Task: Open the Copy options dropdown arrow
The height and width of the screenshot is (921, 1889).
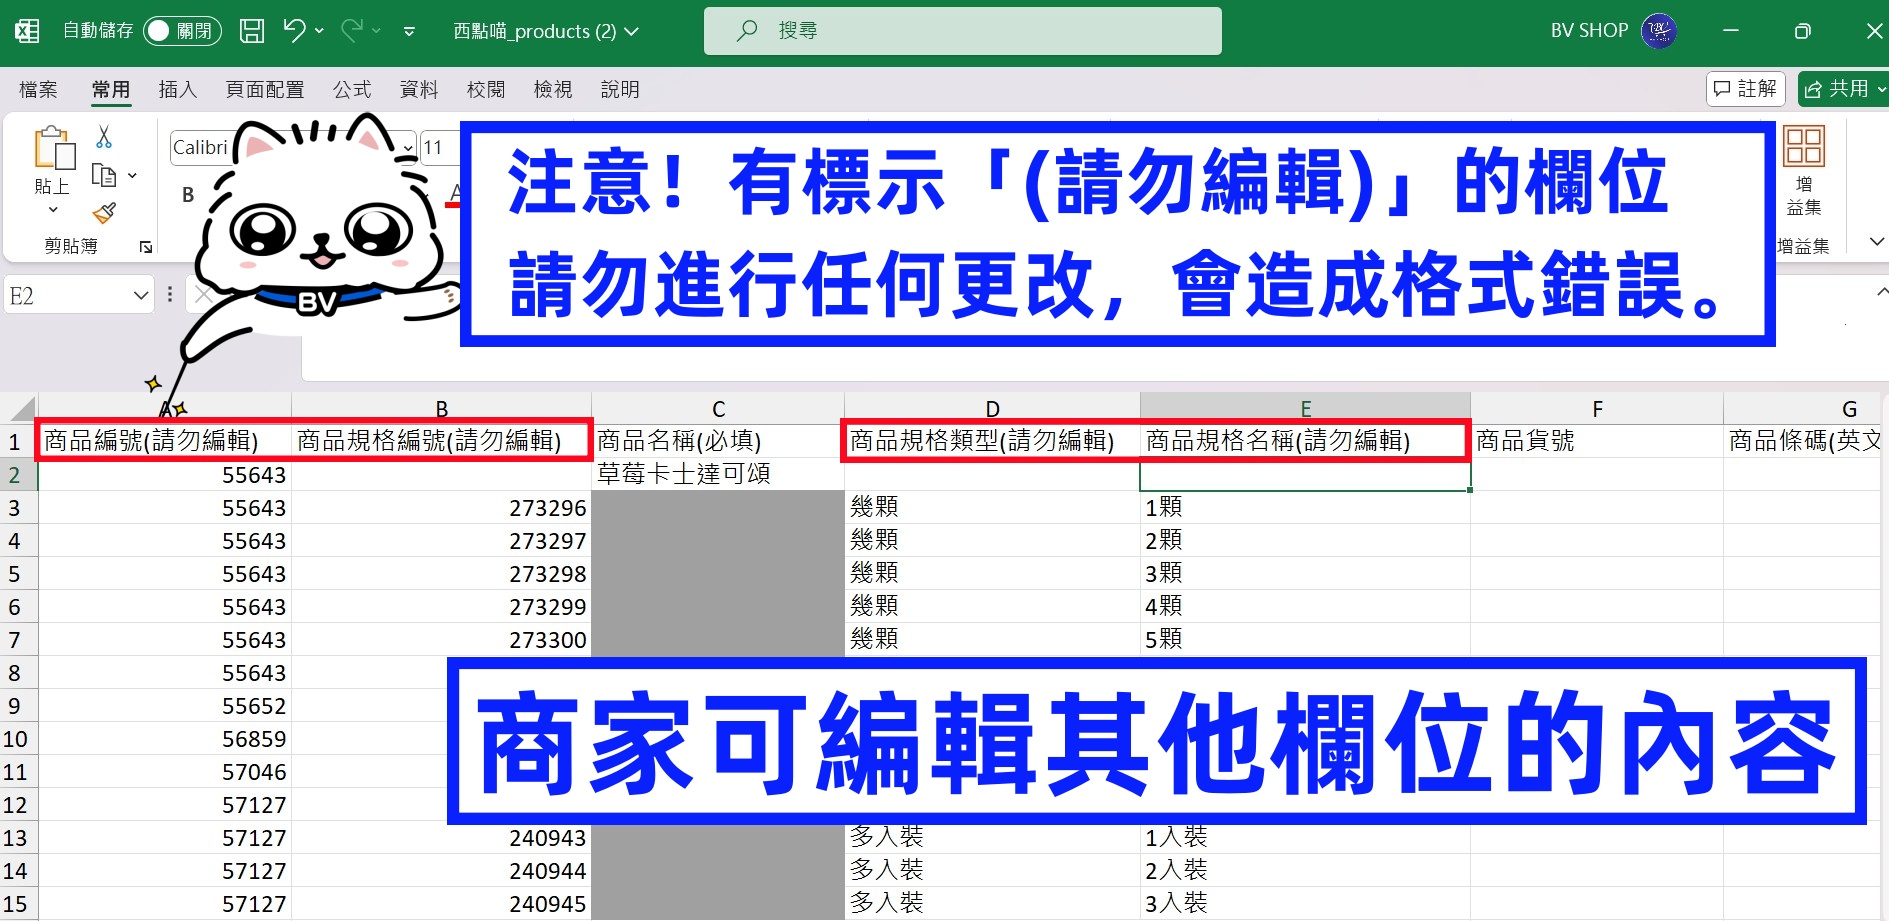Action: tap(132, 175)
